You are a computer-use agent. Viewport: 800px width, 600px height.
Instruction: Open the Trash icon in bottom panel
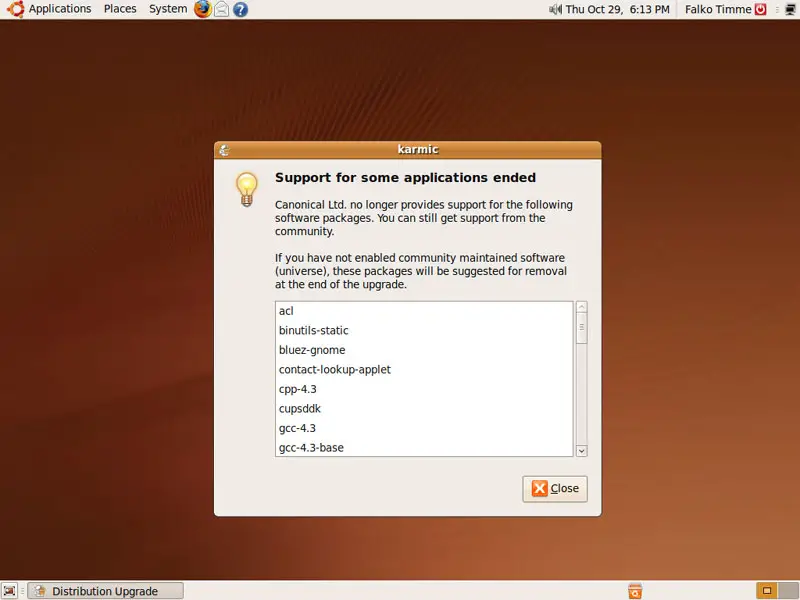[635, 591]
